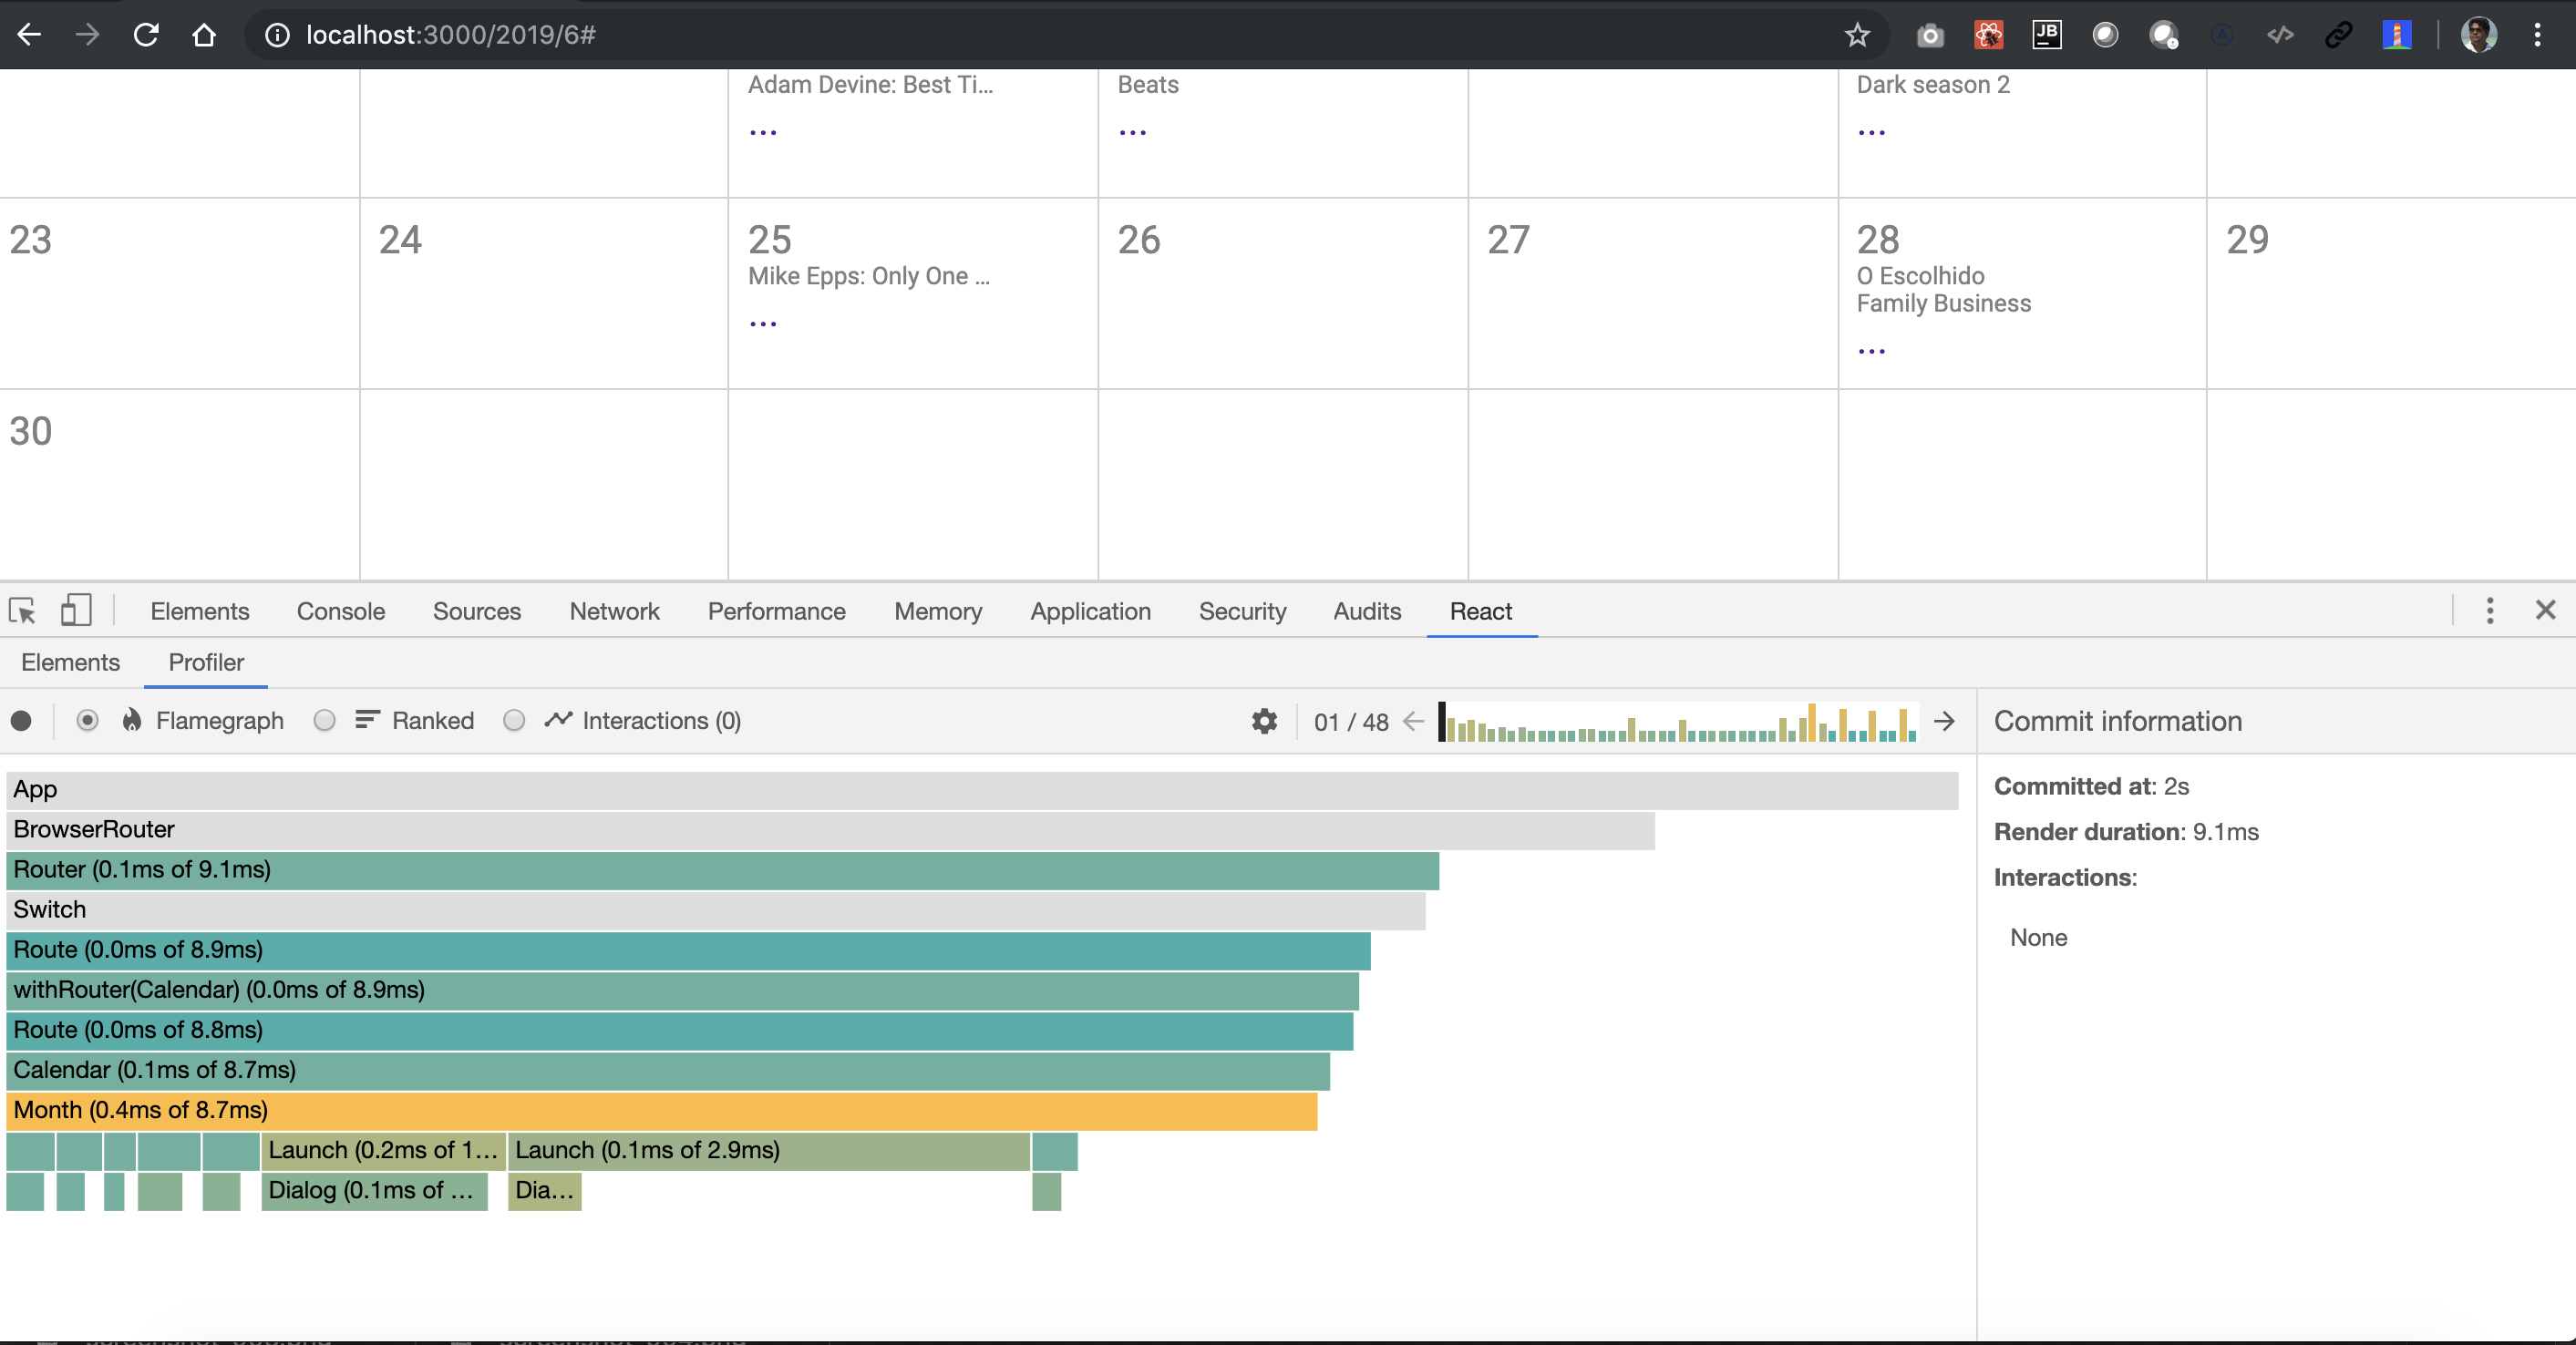This screenshot has width=2576, height=1345.
Task: Expand events under Dark season 2
Action: tap(1871, 132)
